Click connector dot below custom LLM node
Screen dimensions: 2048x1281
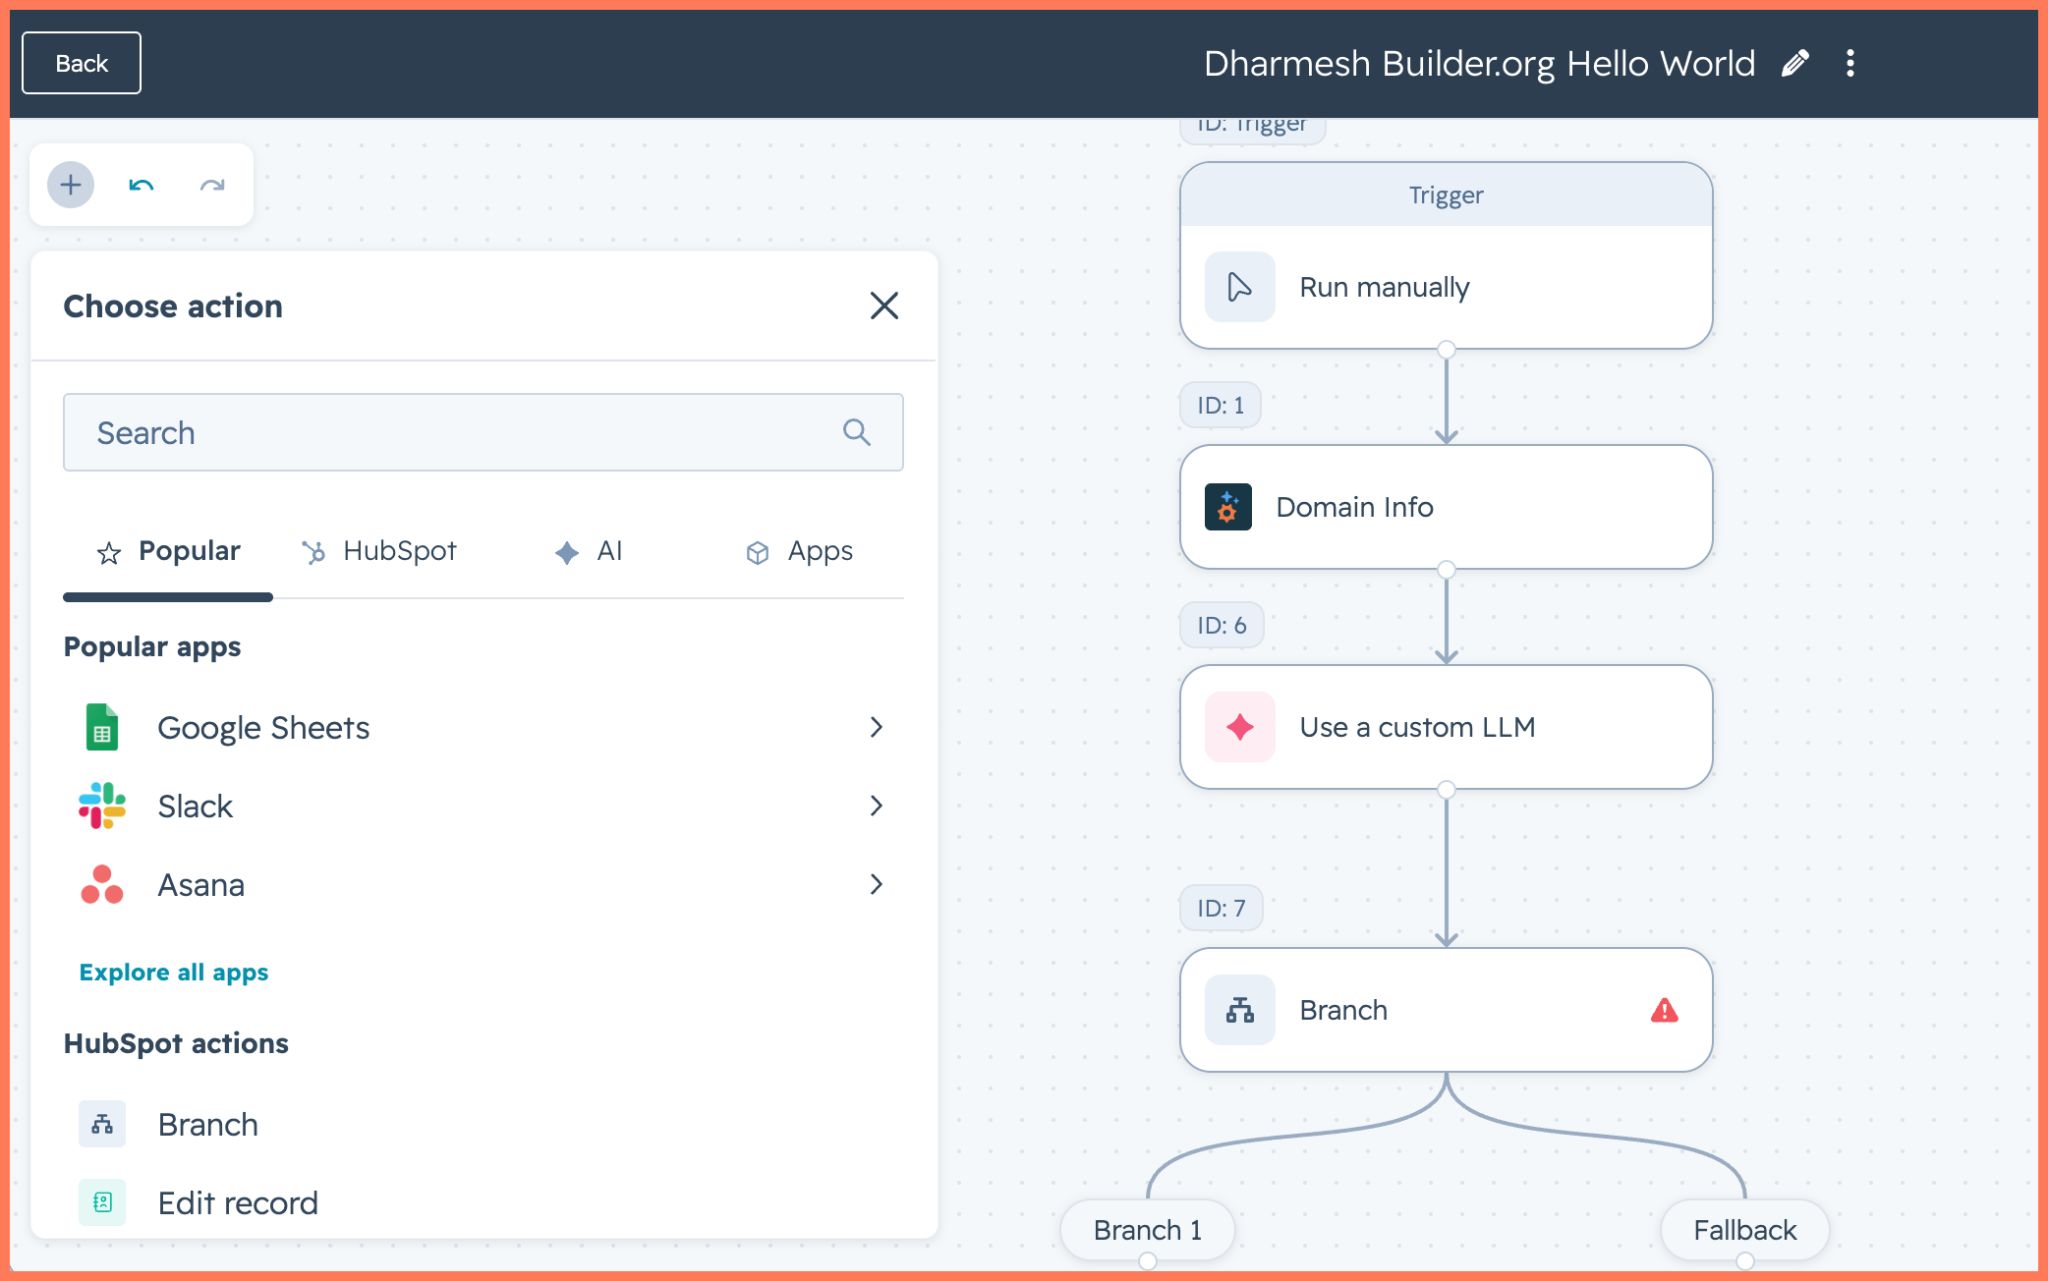tap(1446, 789)
